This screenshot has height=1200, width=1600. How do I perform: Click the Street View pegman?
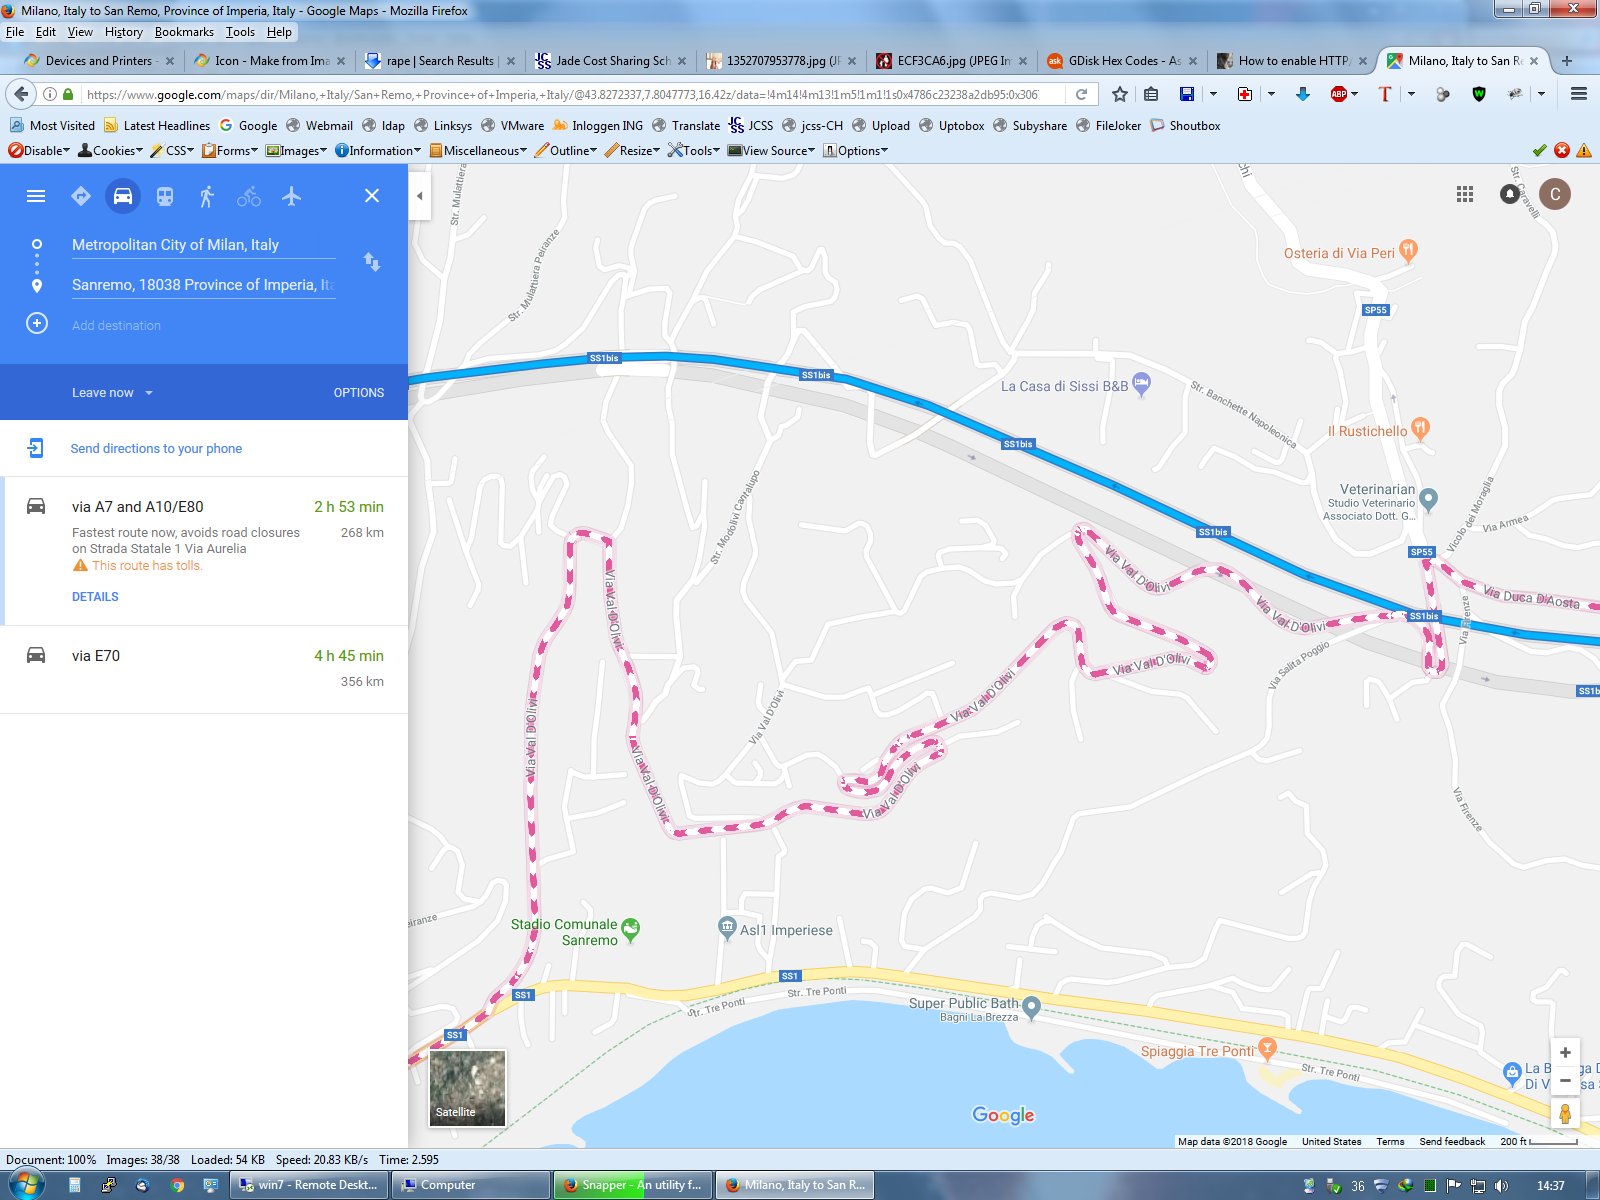[1565, 1113]
